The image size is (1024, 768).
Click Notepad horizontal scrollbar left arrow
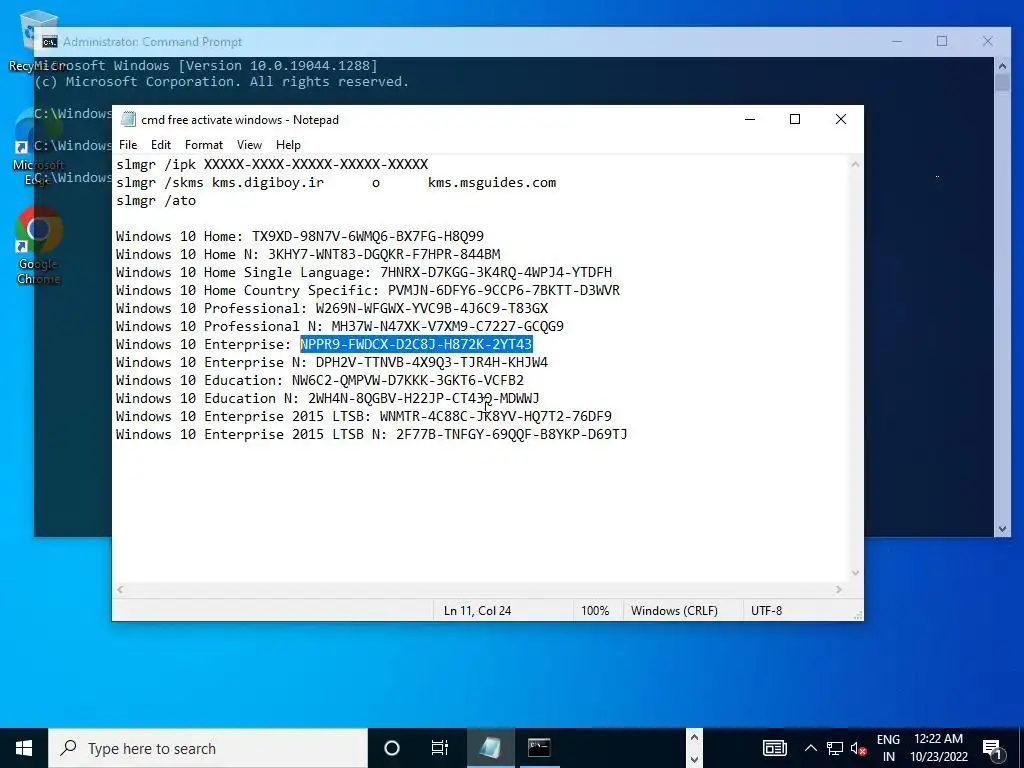tap(120, 590)
